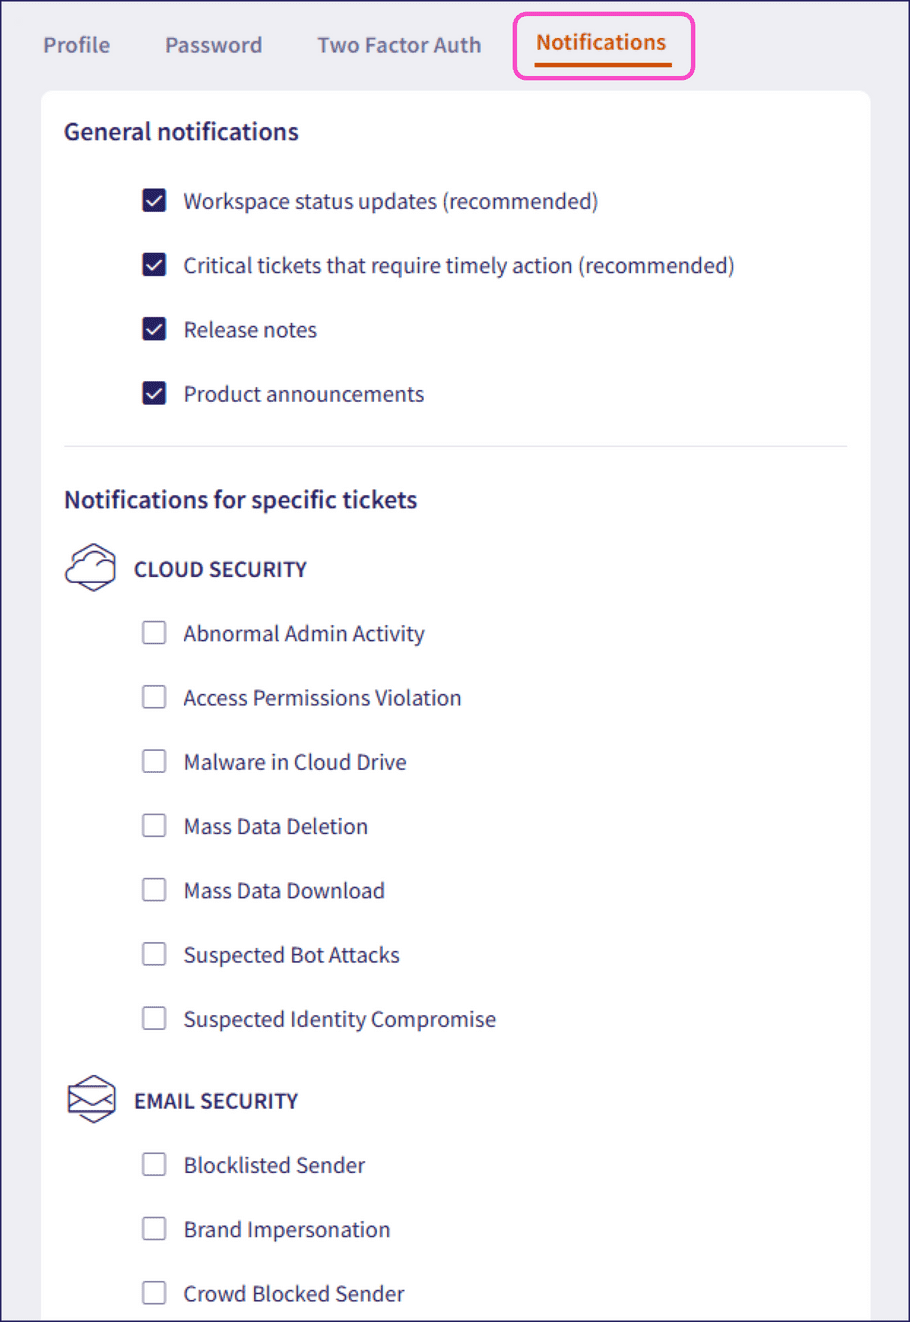Check the Blocklisted Sender checkbox
This screenshot has width=910, height=1322.
(154, 1164)
